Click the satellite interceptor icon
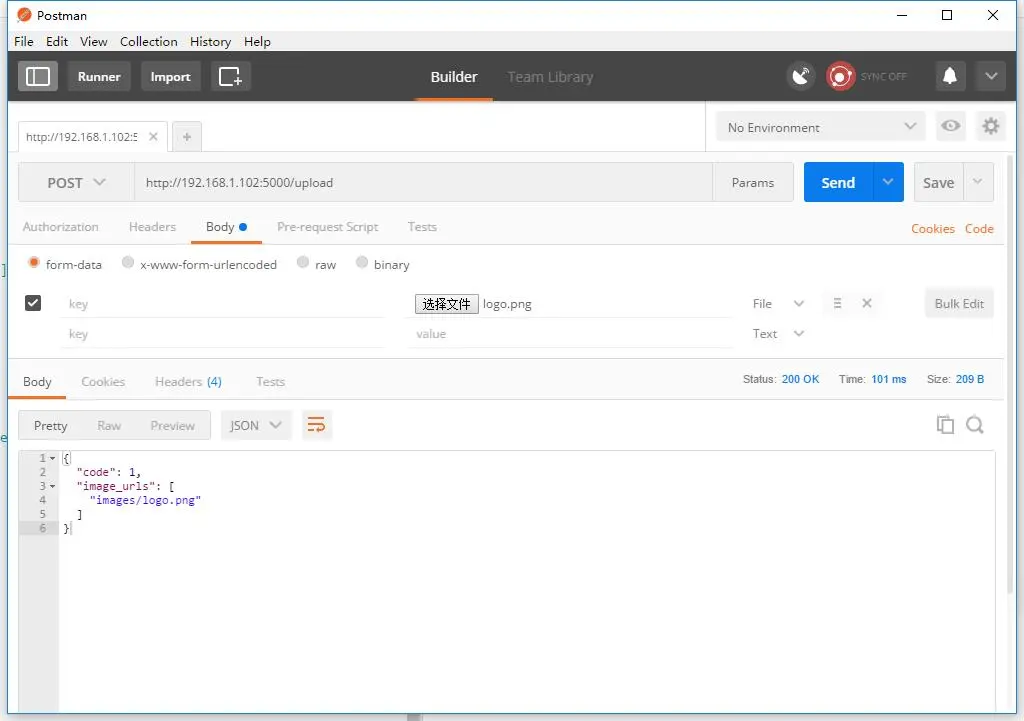Viewport: 1024px width, 721px height. click(x=801, y=76)
